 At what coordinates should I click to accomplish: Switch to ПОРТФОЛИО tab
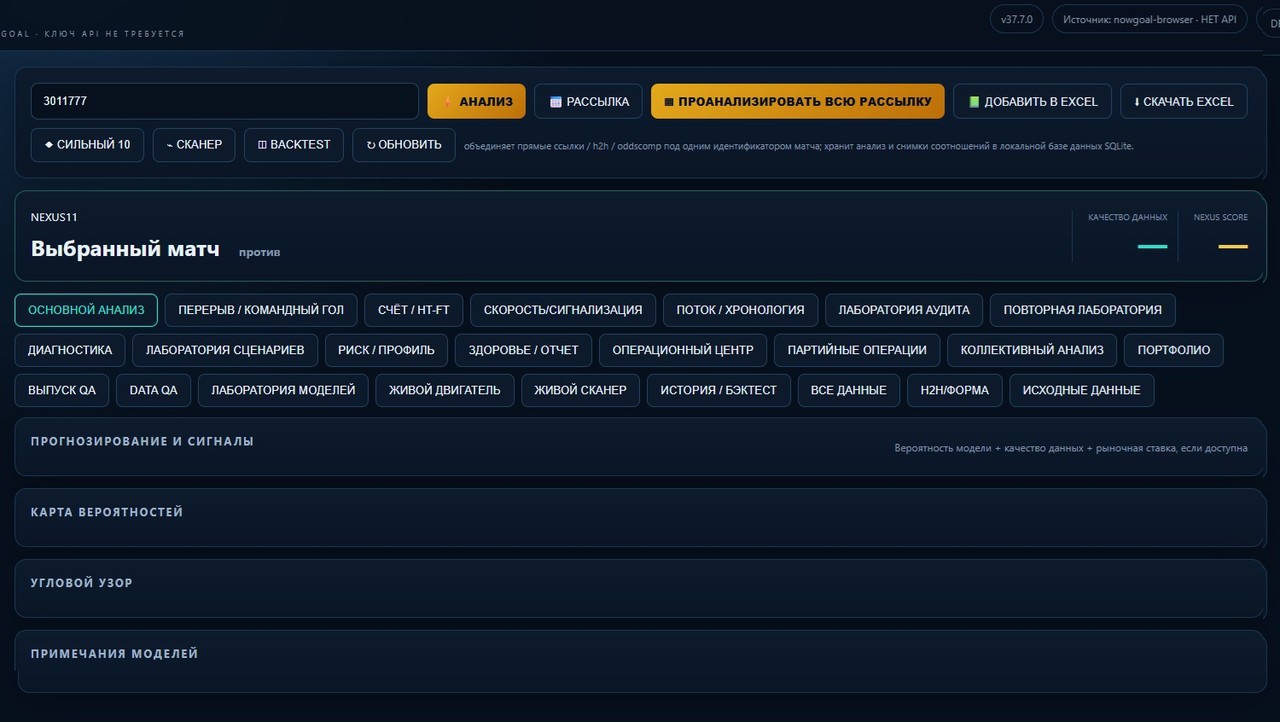[1174, 350]
